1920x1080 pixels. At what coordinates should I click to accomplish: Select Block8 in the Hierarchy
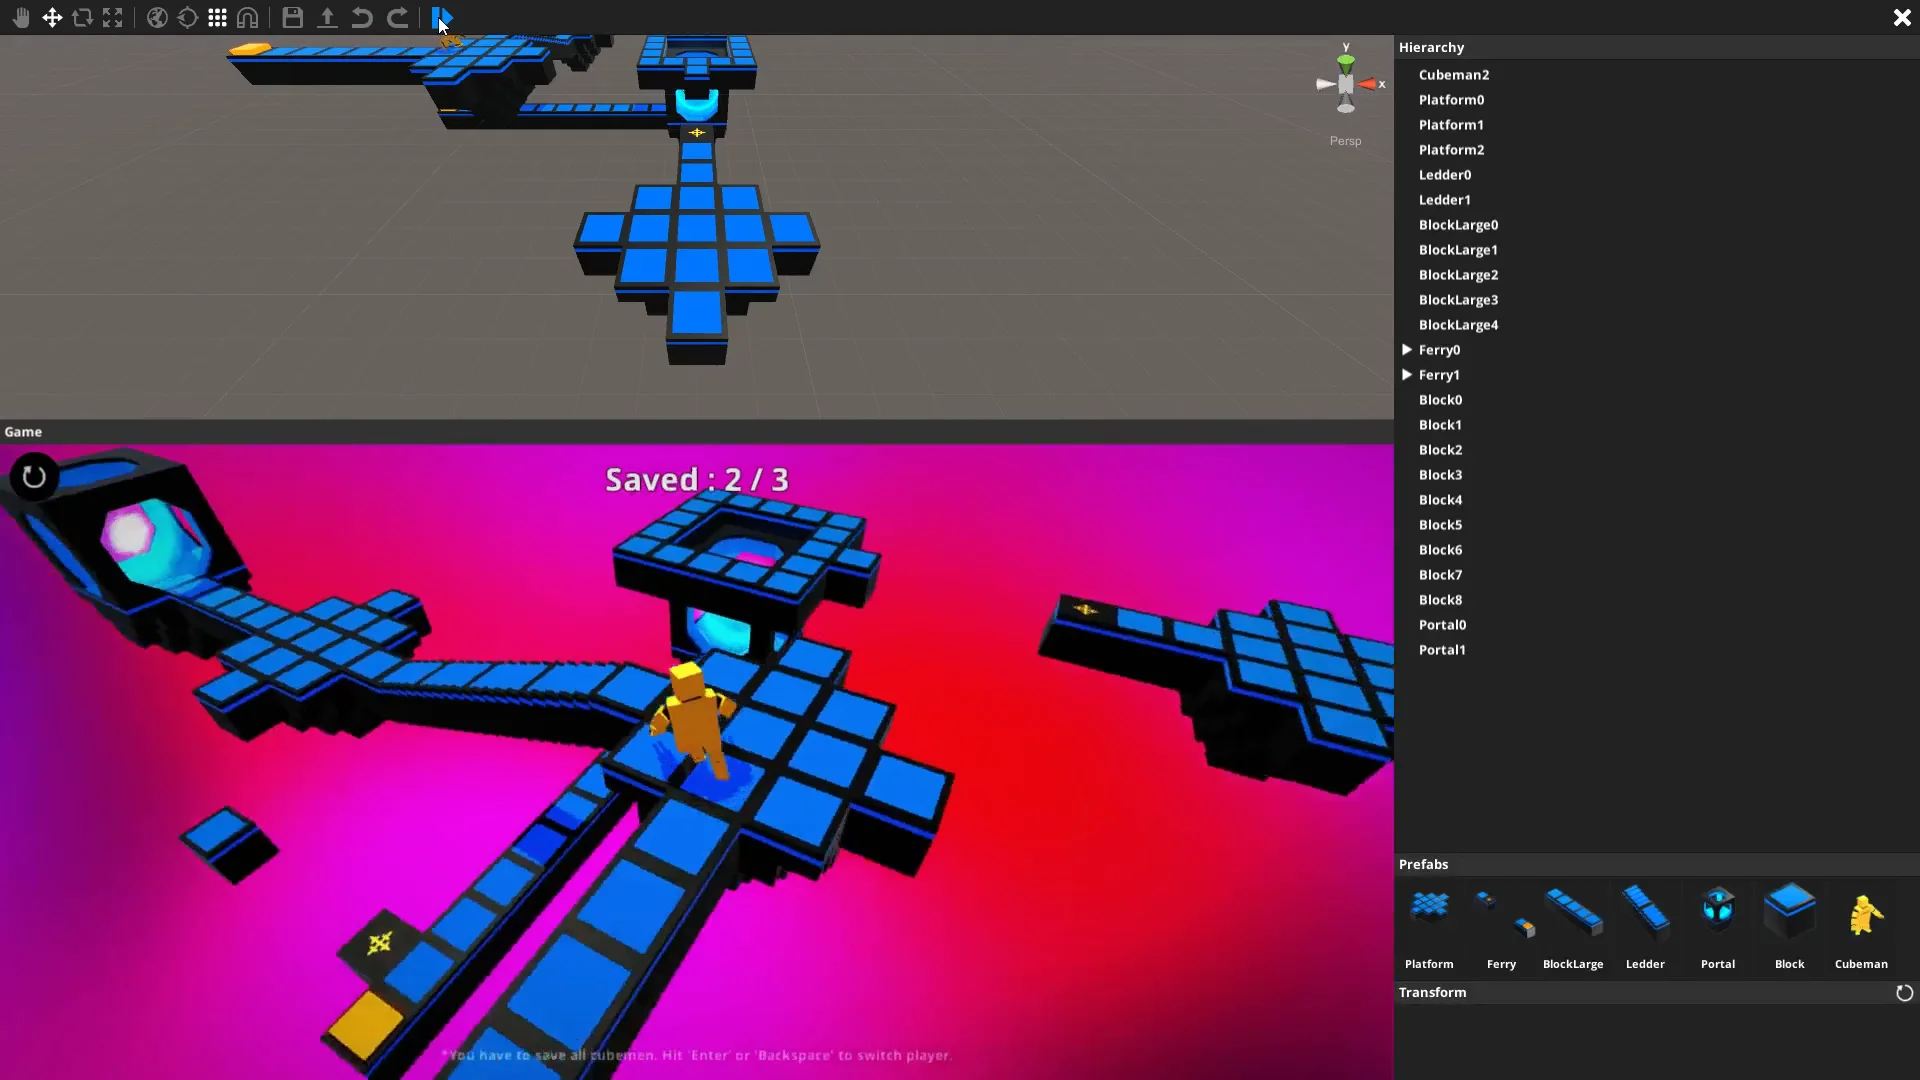tap(1440, 599)
